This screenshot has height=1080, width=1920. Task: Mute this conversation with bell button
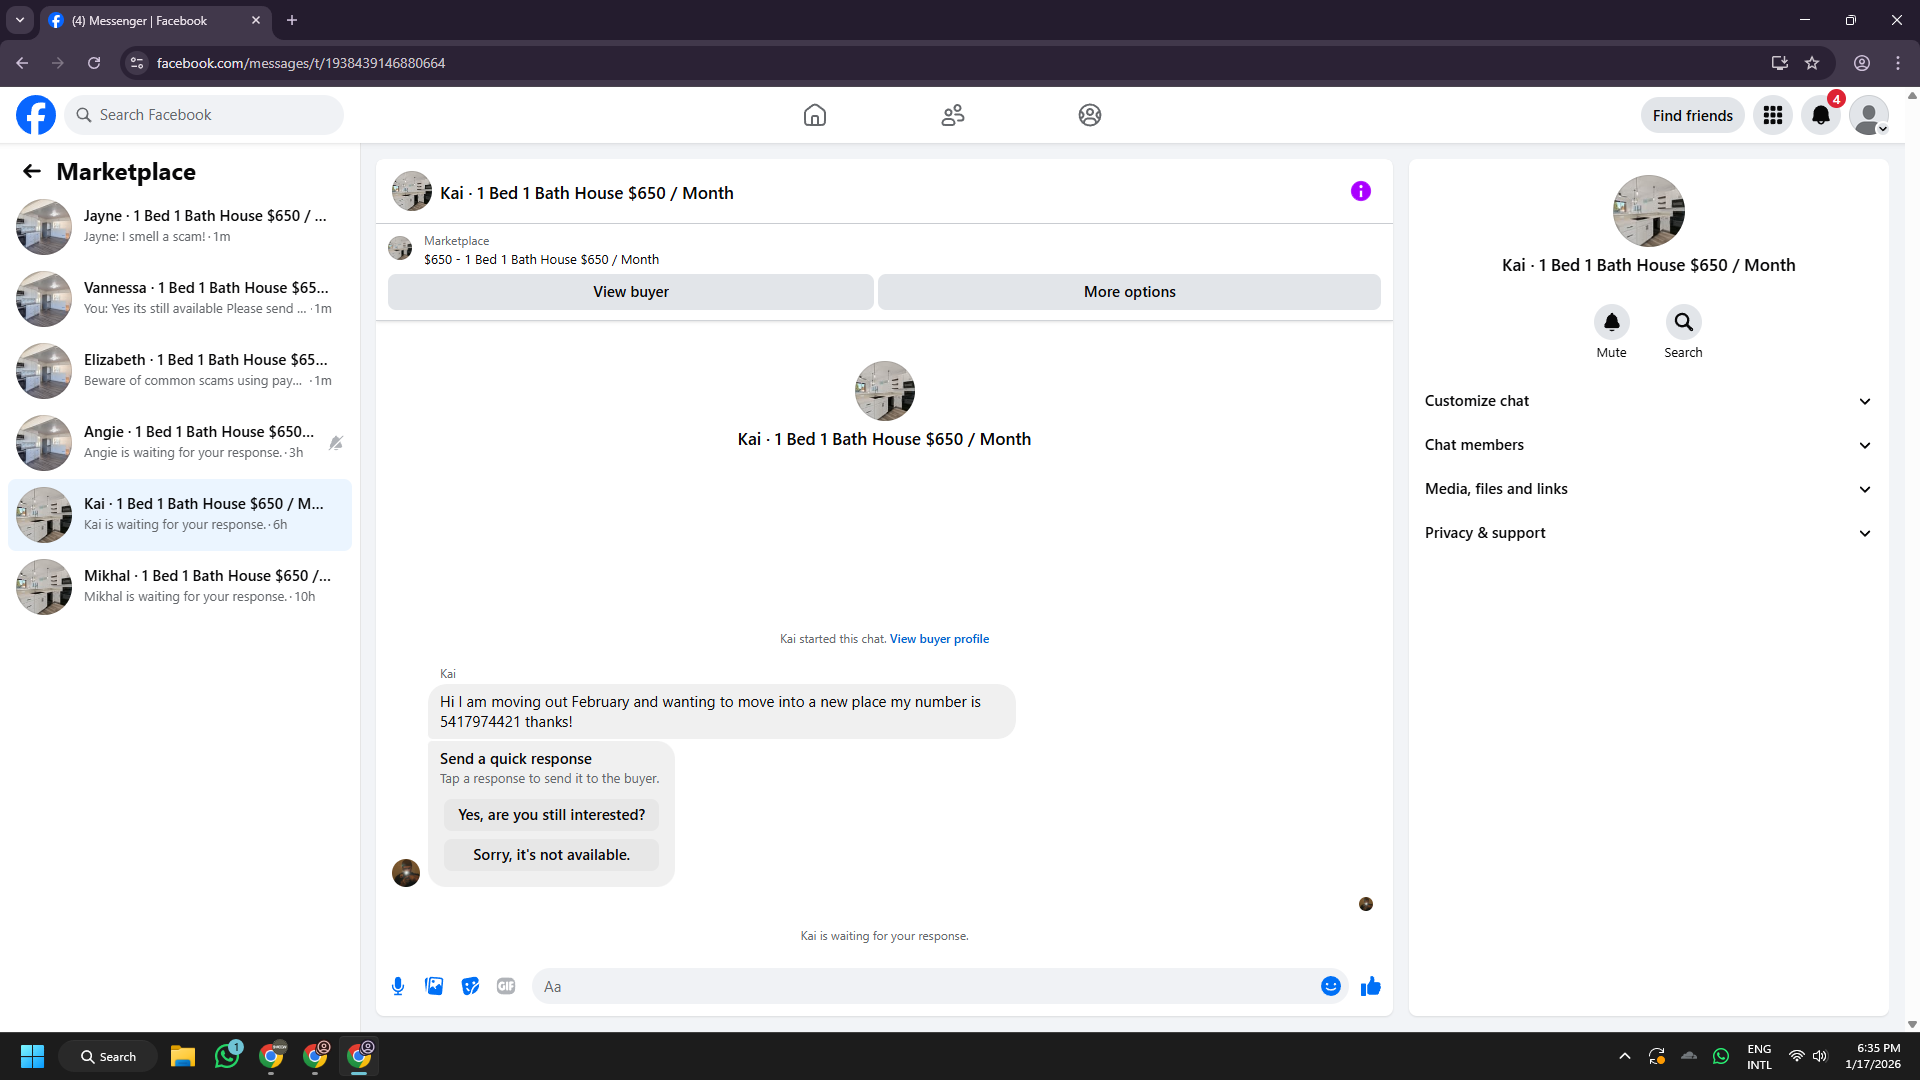click(1611, 322)
